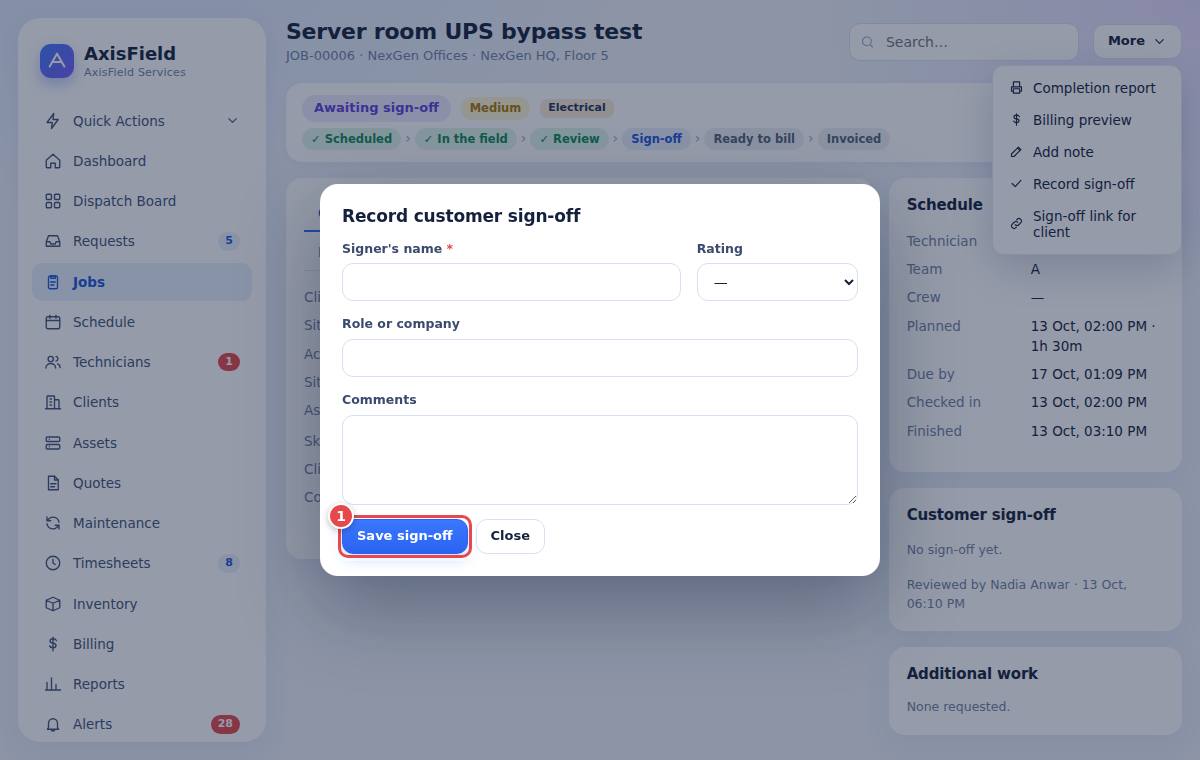
Task: Click the Technicians people icon
Action: click(53, 362)
